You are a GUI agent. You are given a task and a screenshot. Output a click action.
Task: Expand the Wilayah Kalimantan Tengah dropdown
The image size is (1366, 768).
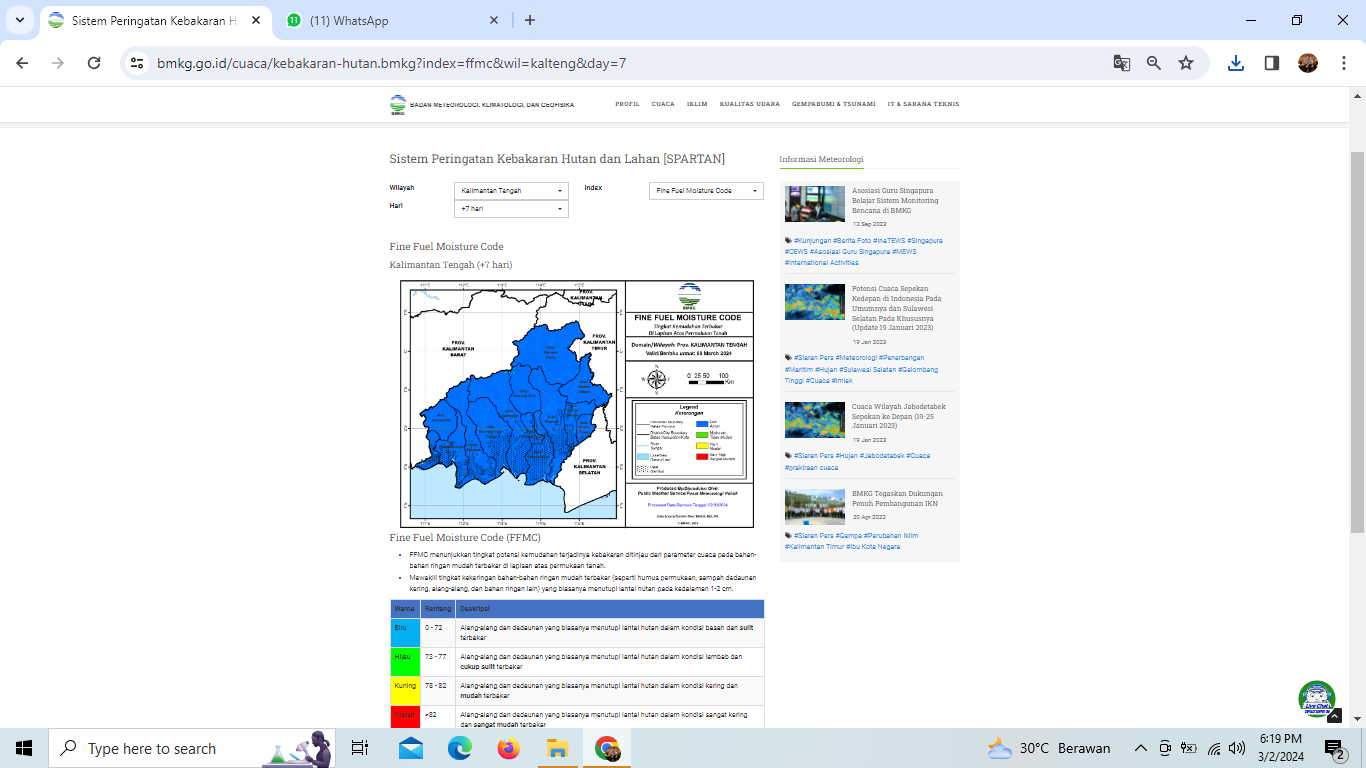tap(511, 190)
